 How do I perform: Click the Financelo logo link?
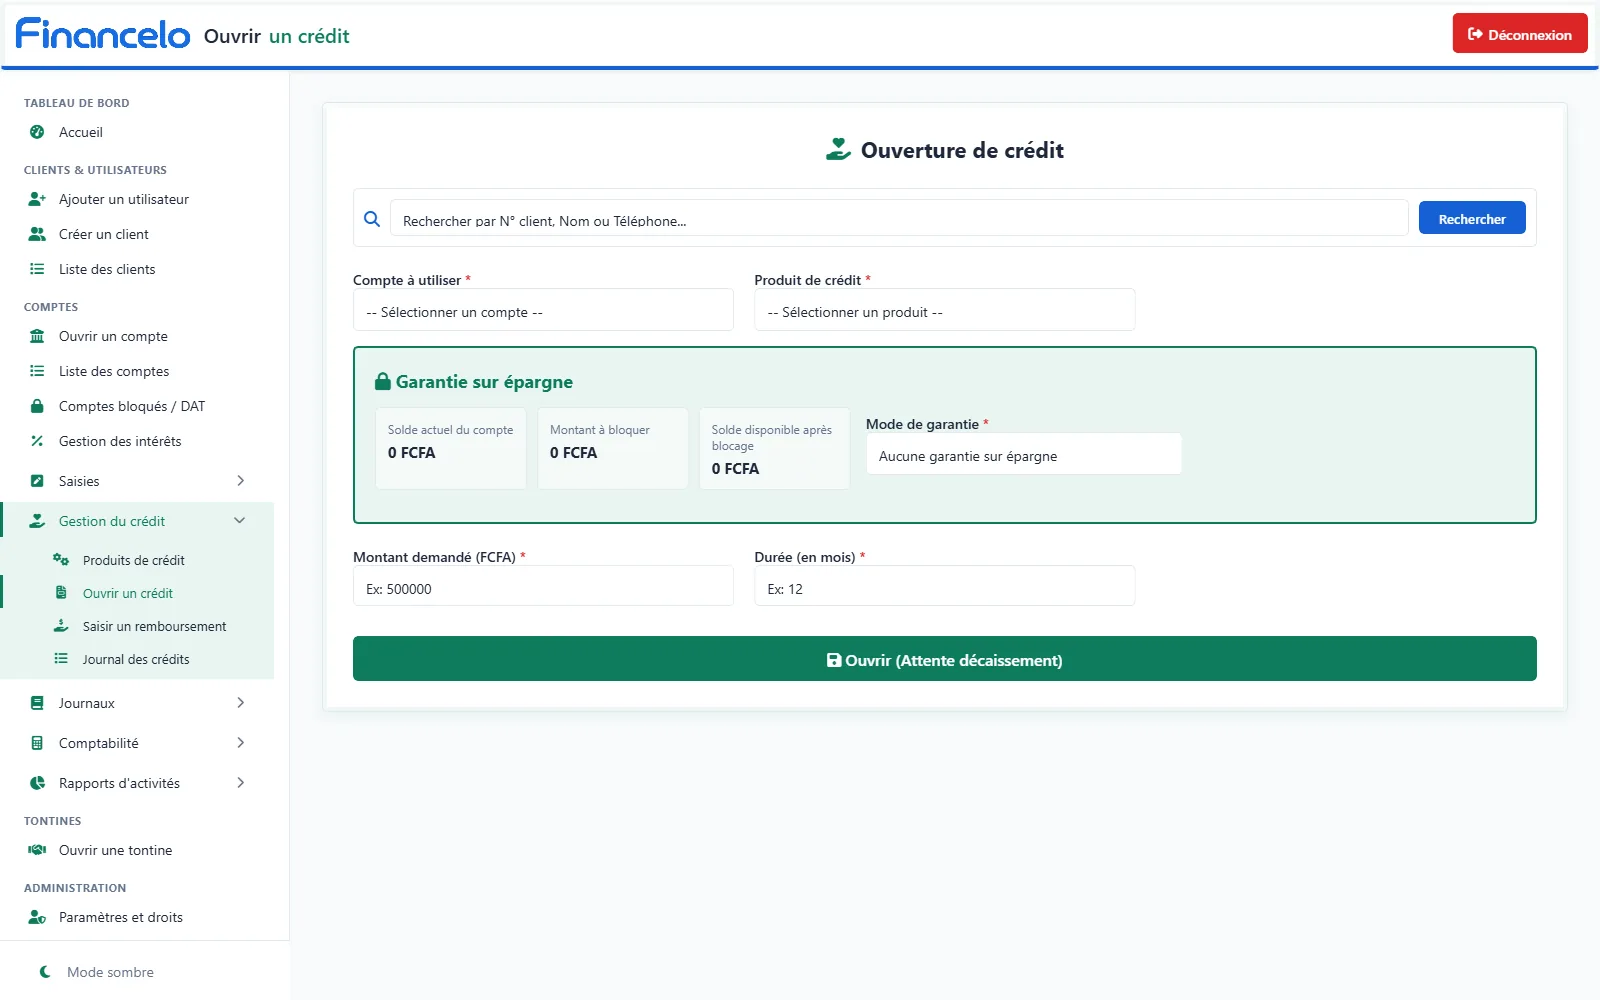click(103, 34)
